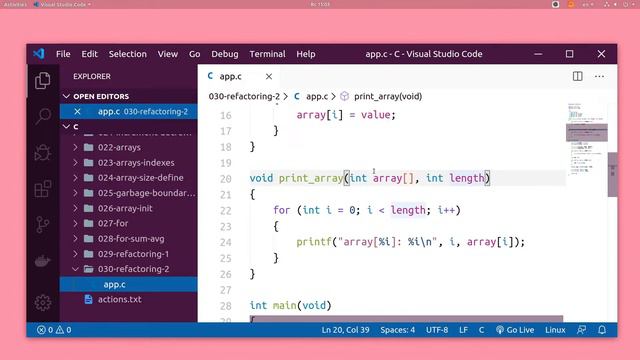
Task: Open Visual Studio Code app menu in top bar
Action: (x=62, y=4)
